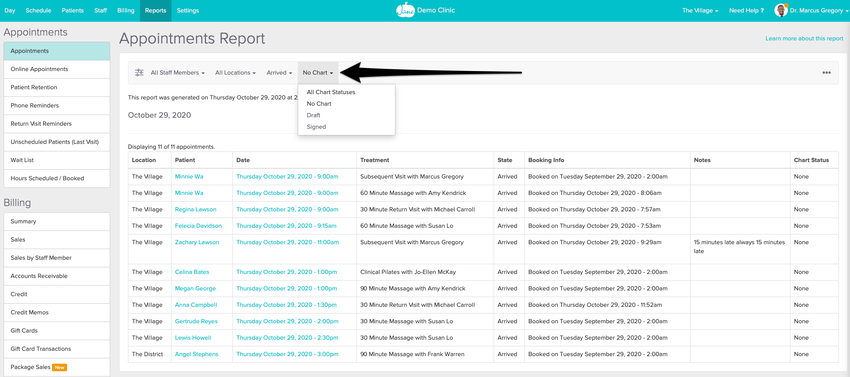Open Credit Memos report
Image resolution: width=850 pixels, height=377 pixels.
click(x=56, y=312)
